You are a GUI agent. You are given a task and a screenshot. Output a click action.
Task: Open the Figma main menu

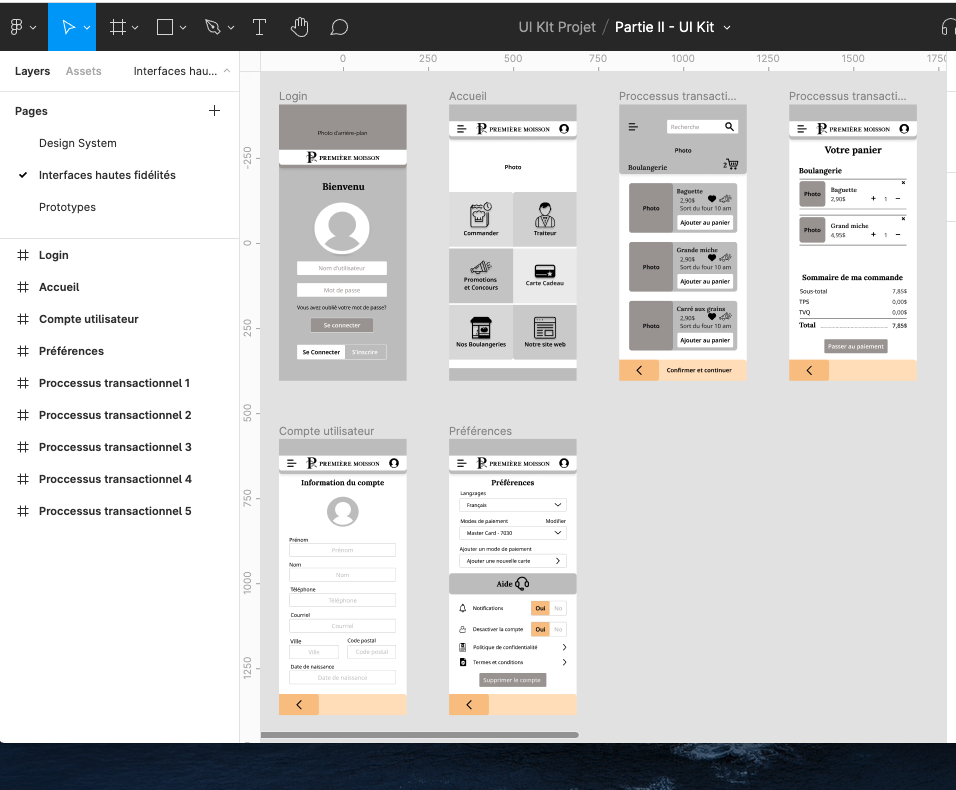pos(21,27)
